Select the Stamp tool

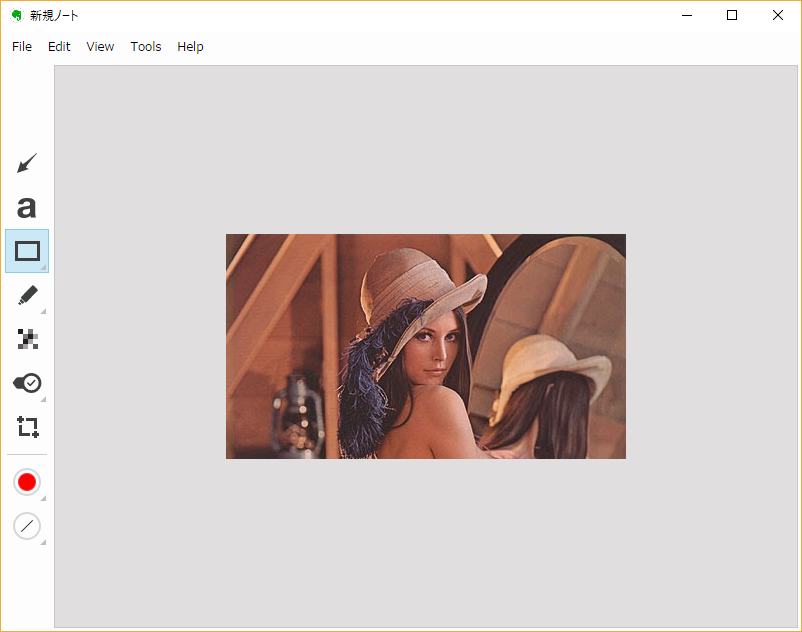[27, 383]
